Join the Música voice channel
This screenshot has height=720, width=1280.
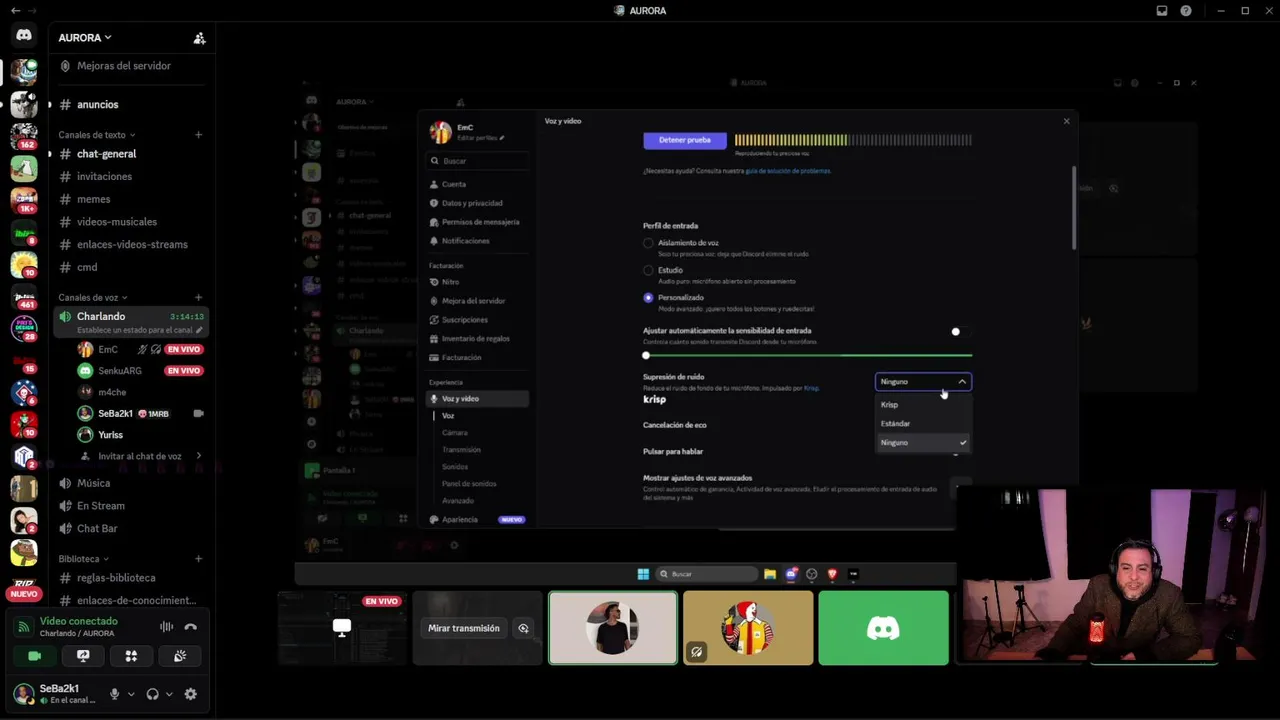pyautogui.click(x=131, y=483)
